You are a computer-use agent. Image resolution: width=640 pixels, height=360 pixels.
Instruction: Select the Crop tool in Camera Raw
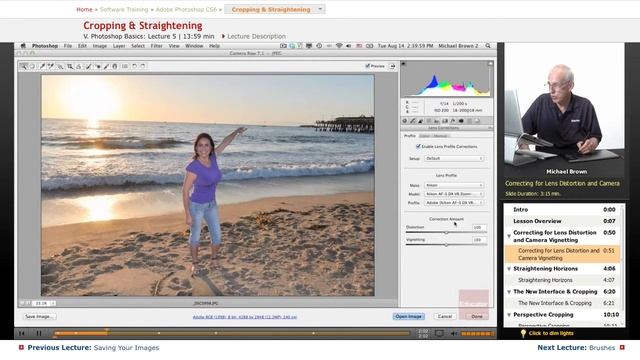[70, 66]
